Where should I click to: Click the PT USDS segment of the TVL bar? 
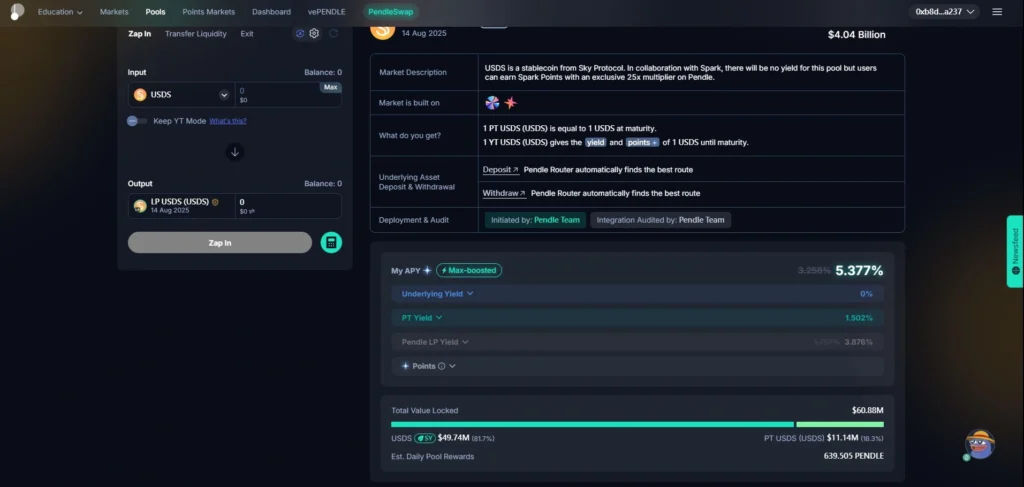tap(840, 424)
